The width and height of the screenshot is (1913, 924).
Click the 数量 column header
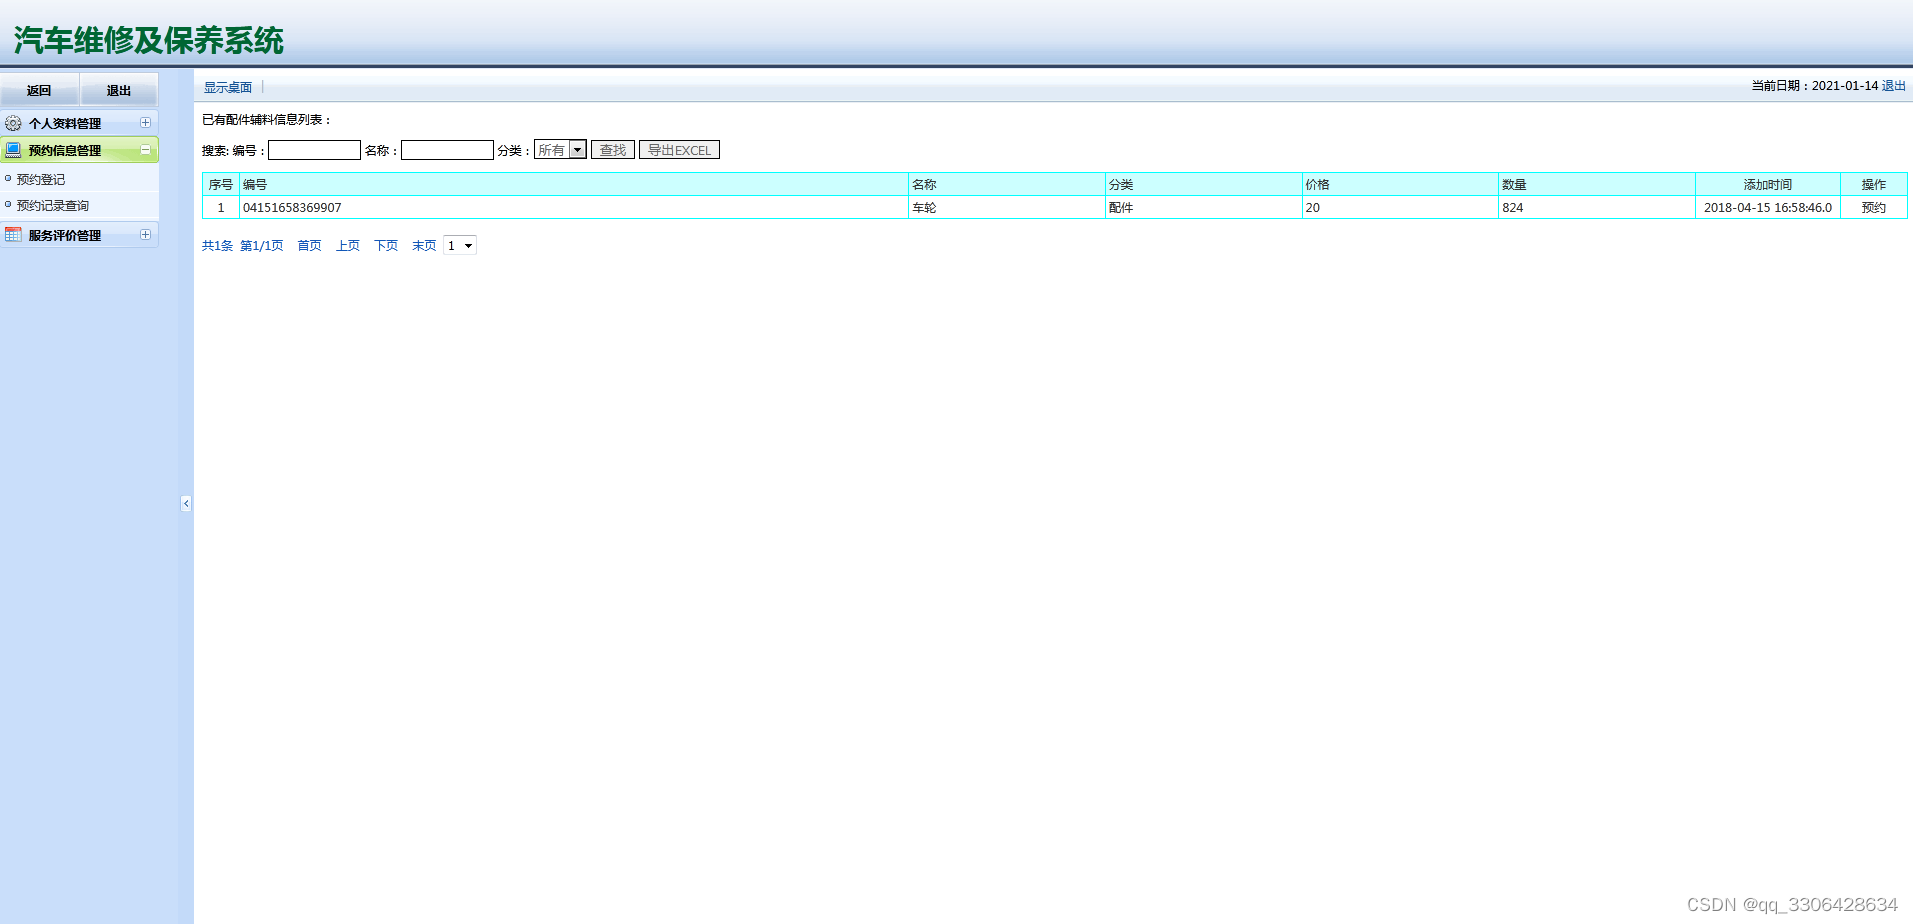(x=1597, y=185)
